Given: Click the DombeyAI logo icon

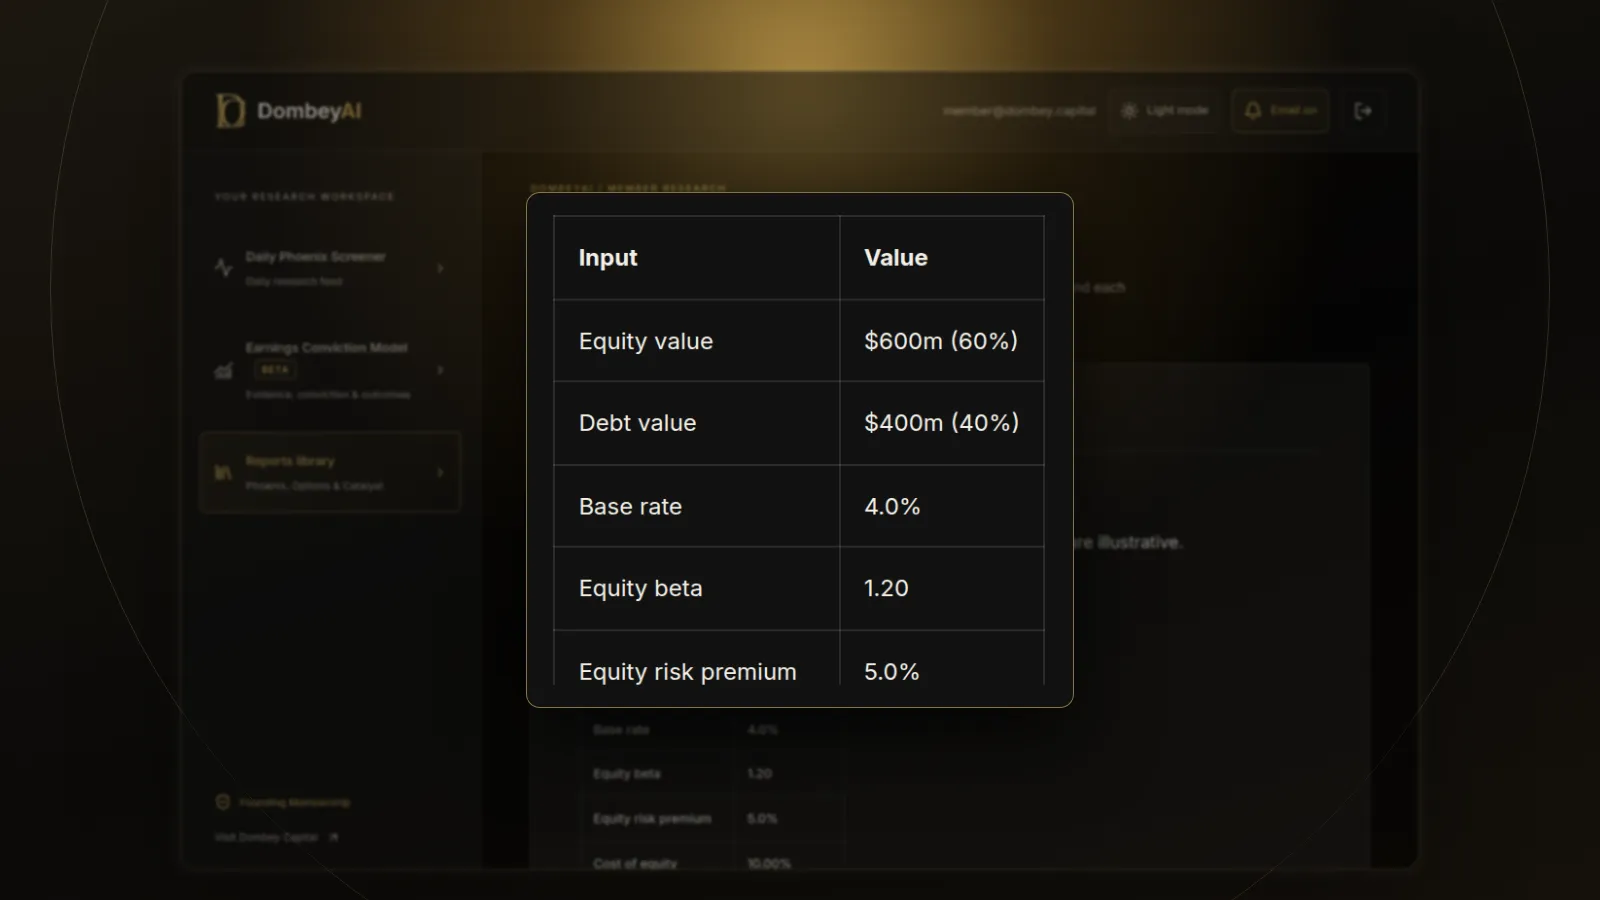Looking at the screenshot, I should [230, 111].
